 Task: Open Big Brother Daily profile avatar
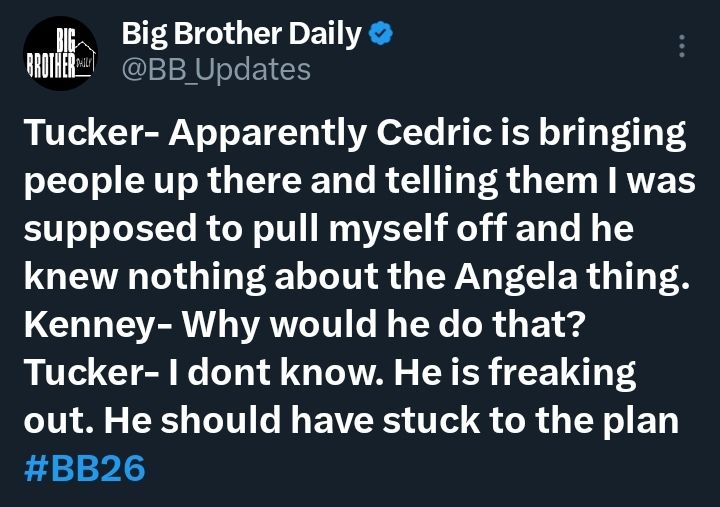pos(60,53)
